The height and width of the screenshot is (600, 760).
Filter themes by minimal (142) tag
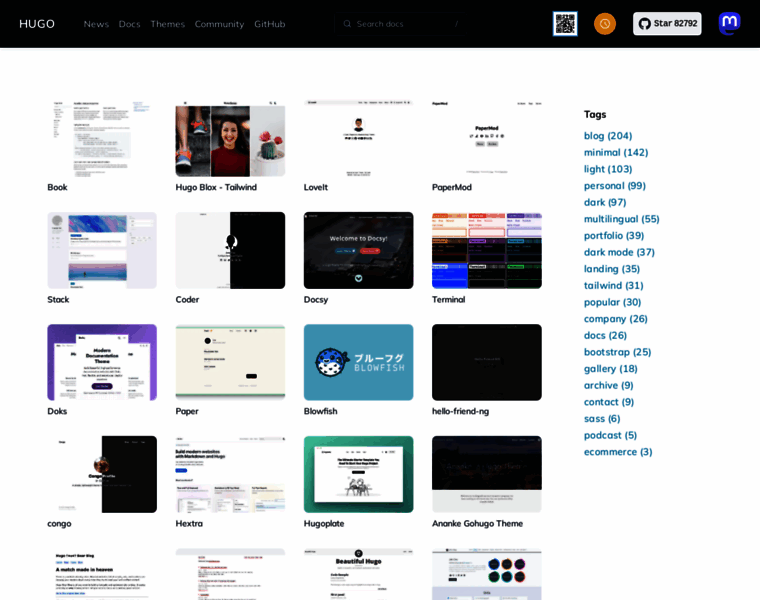pyautogui.click(x=616, y=152)
